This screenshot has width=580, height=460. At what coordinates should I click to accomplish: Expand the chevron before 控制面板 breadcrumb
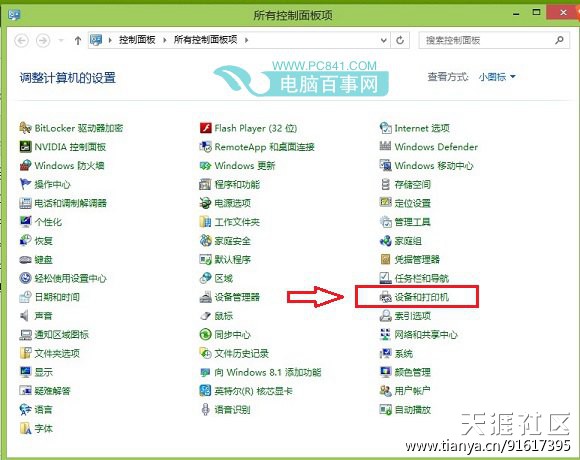[110, 40]
